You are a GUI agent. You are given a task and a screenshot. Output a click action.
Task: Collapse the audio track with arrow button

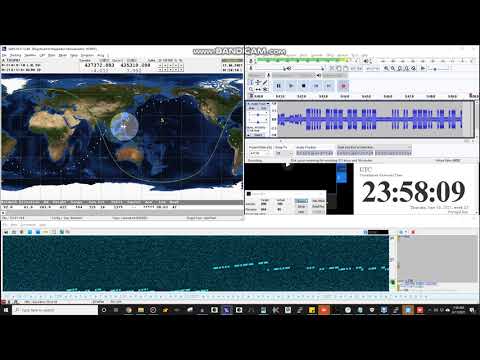(249, 135)
